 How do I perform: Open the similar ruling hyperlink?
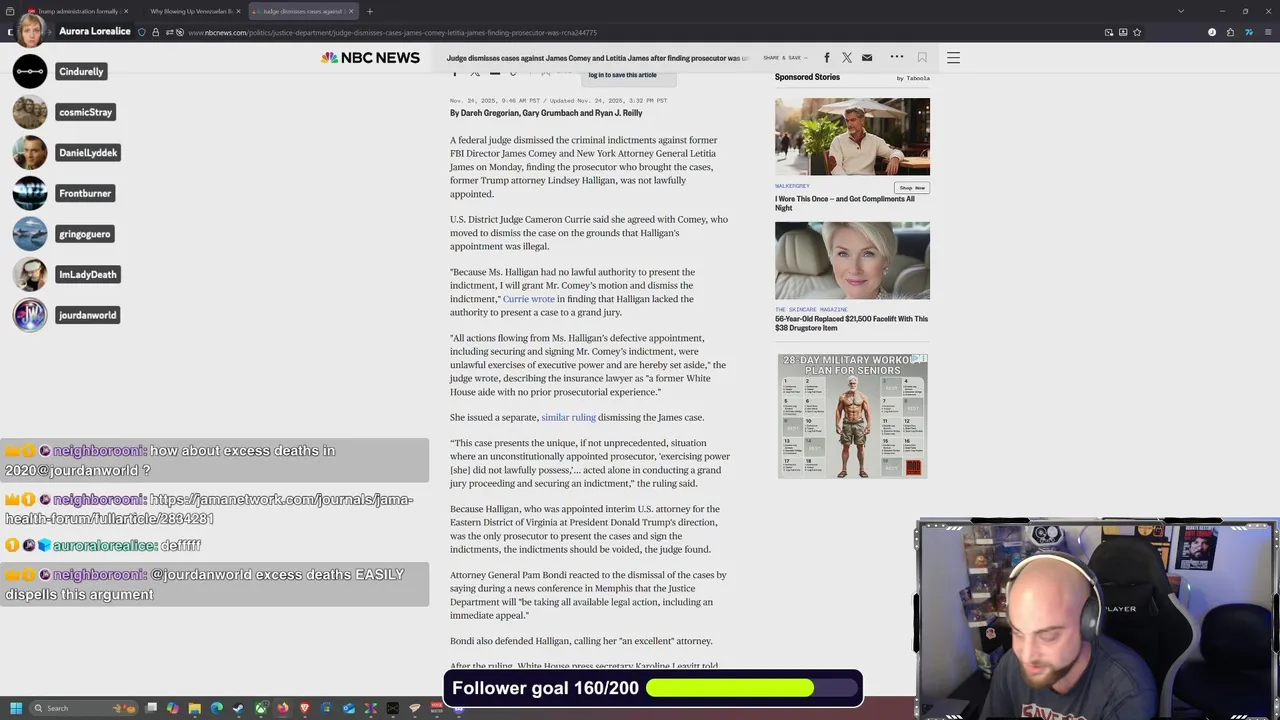[568, 417]
